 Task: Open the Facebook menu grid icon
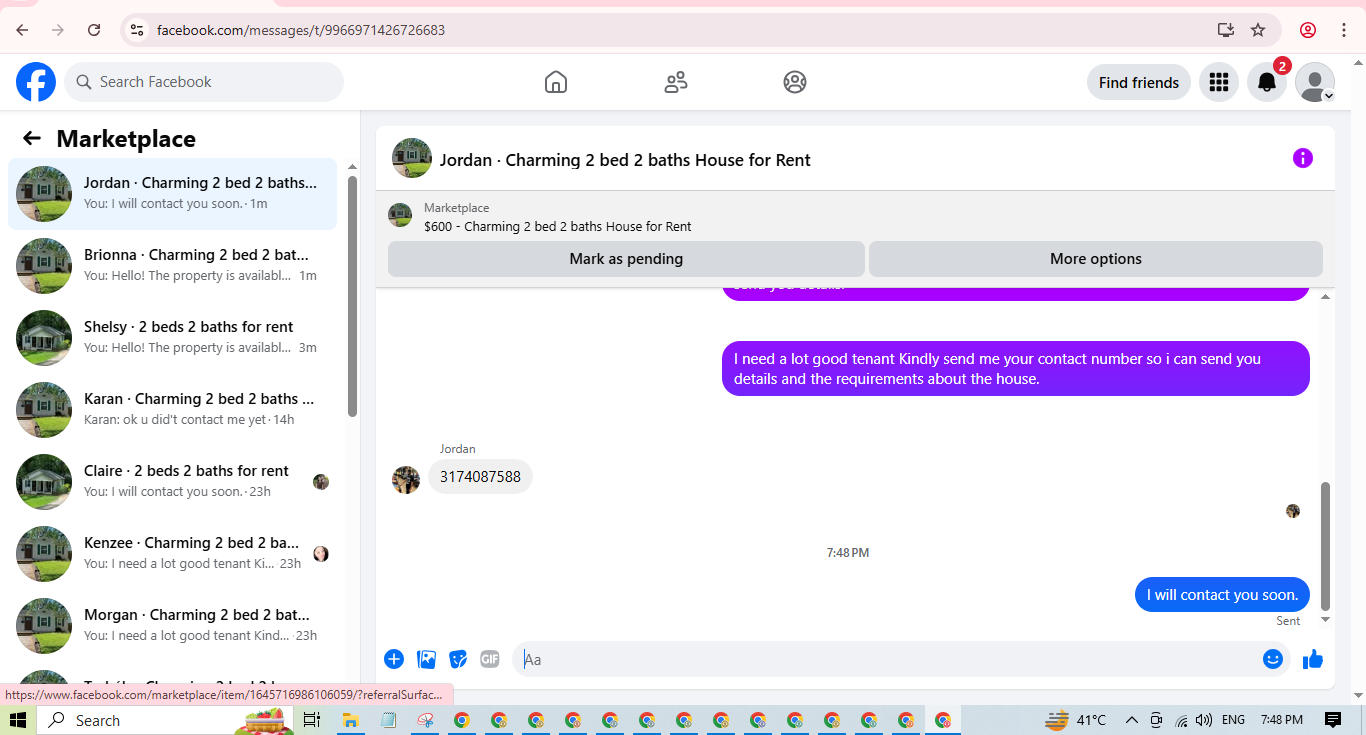pos(1218,82)
